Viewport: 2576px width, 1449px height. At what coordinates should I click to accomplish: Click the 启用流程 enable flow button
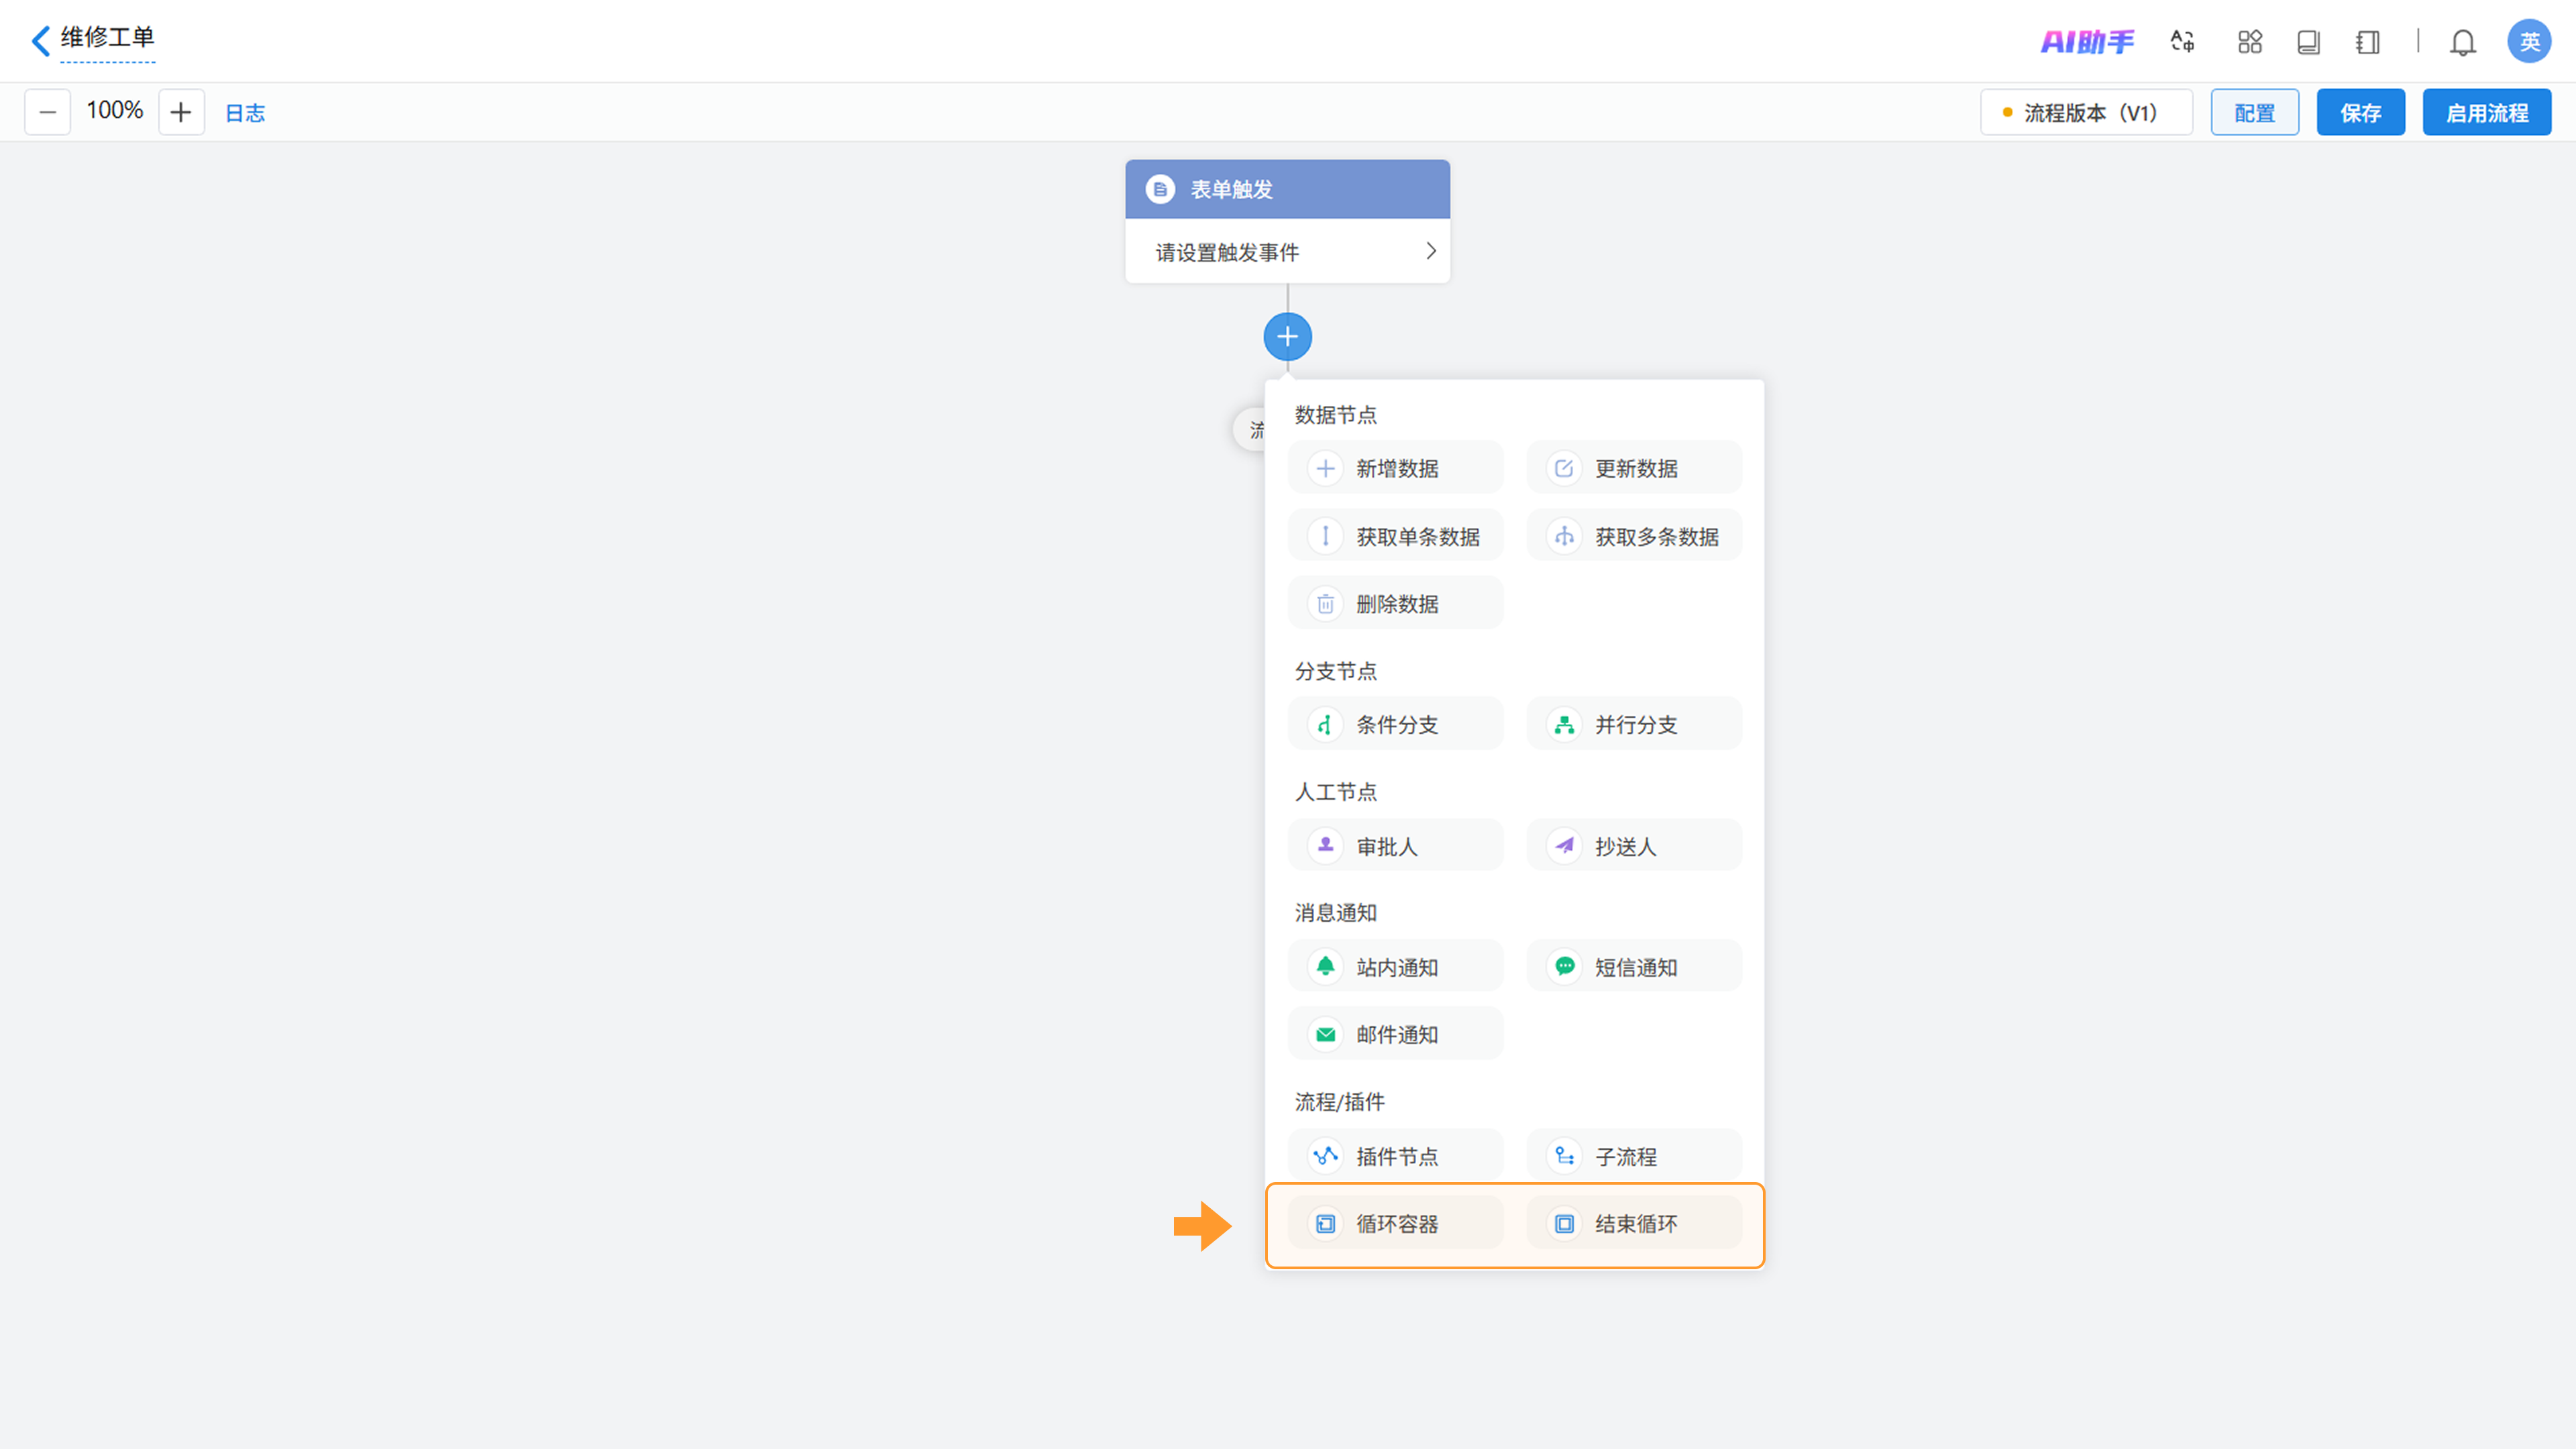click(2486, 113)
